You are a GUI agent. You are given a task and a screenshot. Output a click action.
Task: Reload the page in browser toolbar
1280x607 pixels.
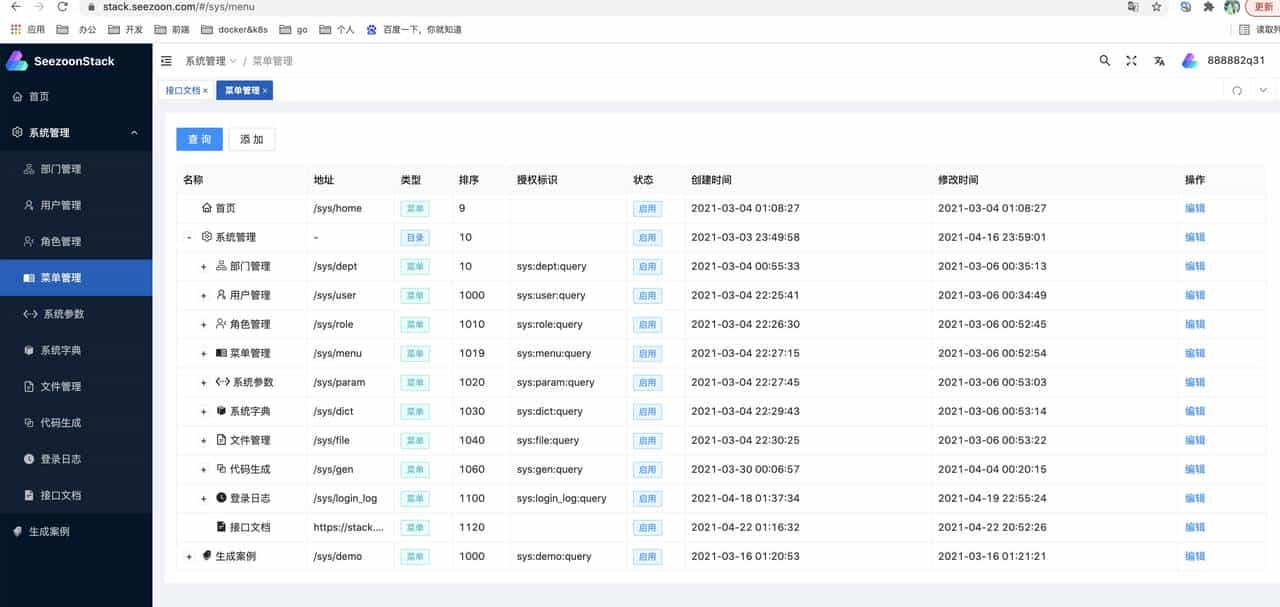[62, 7]
